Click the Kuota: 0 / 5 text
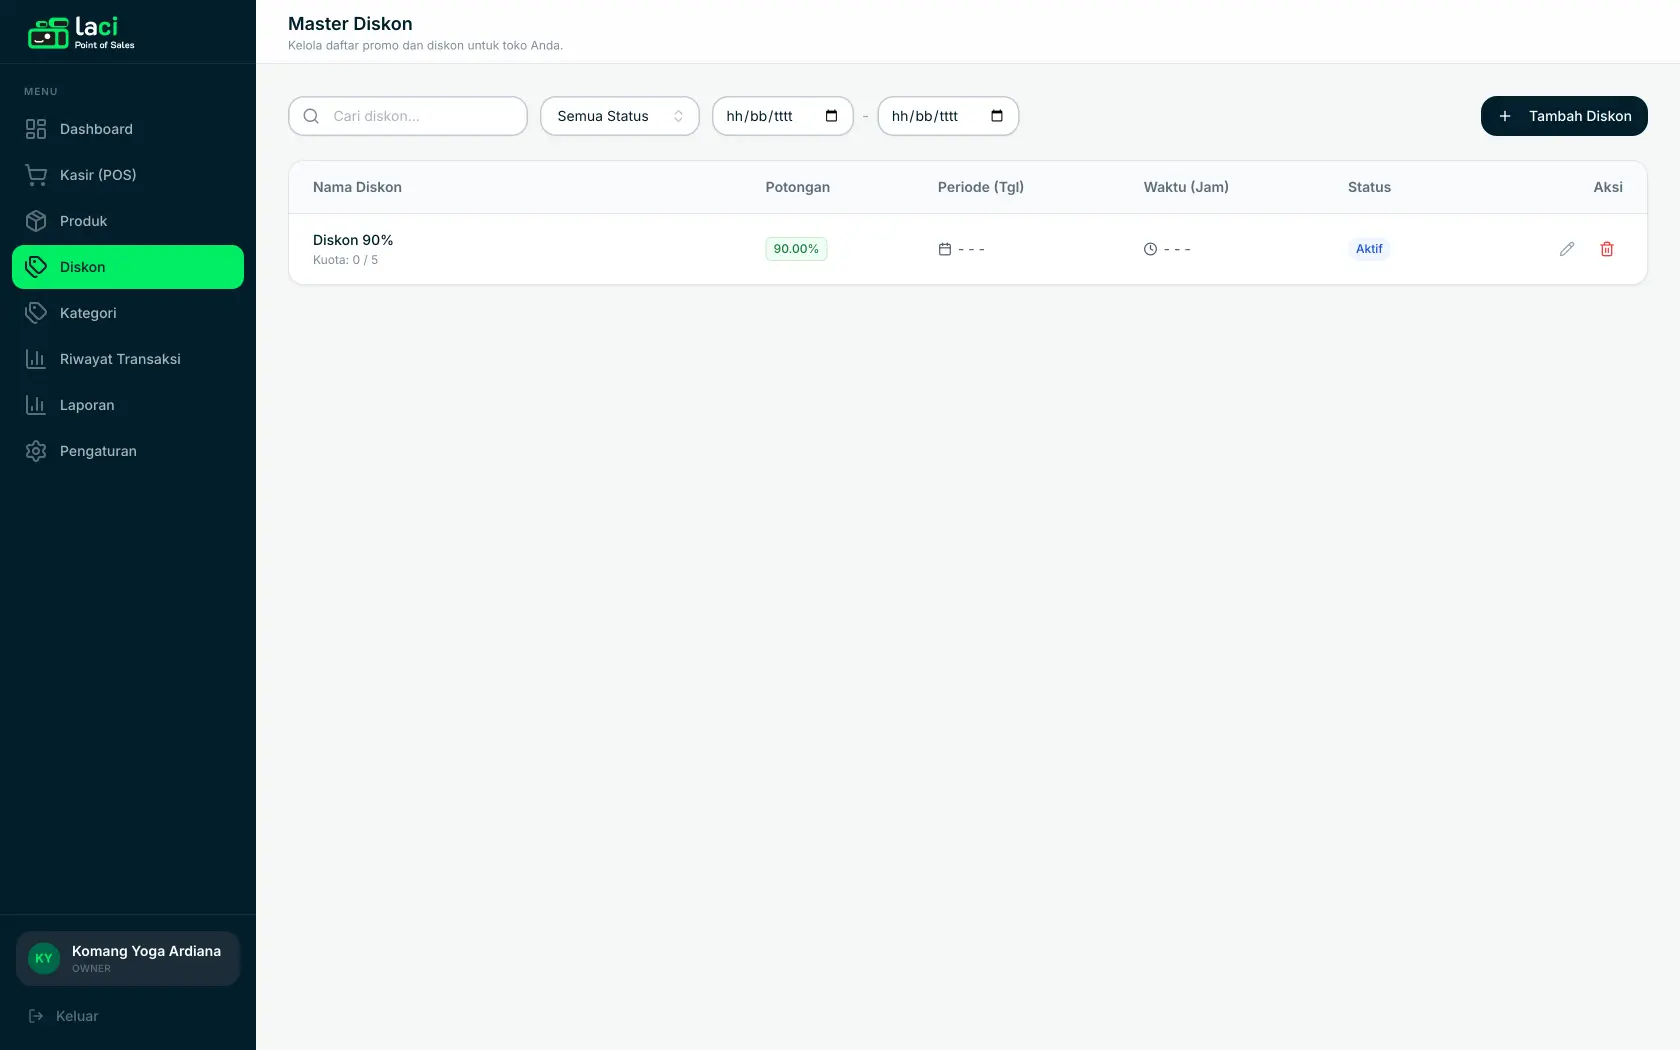Viewport: 1680px width, 1050px height. click(x=345, y=260)
